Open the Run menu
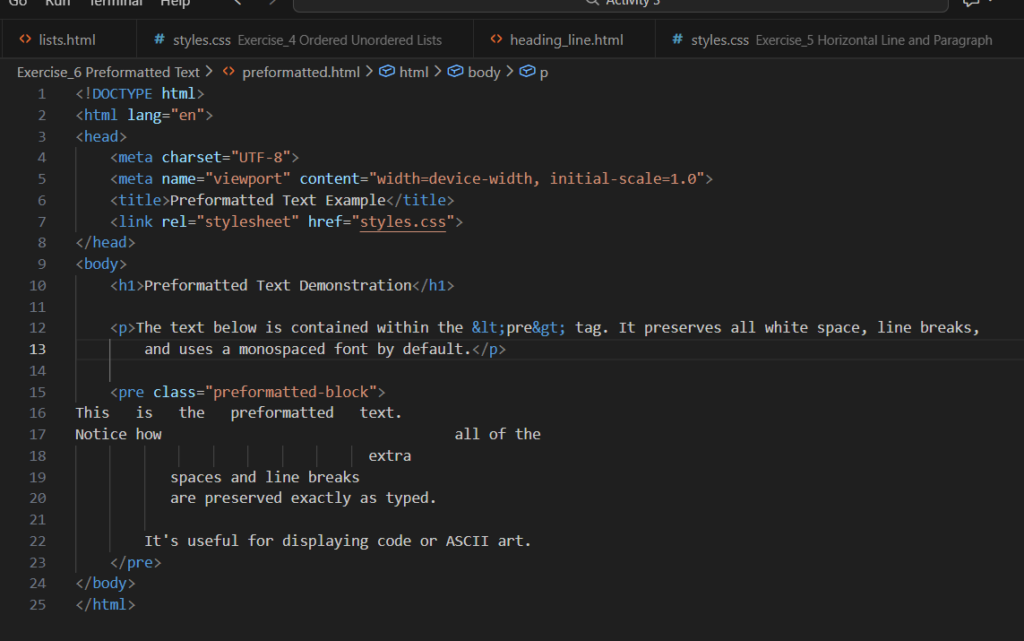 click(x=57, y=3)
